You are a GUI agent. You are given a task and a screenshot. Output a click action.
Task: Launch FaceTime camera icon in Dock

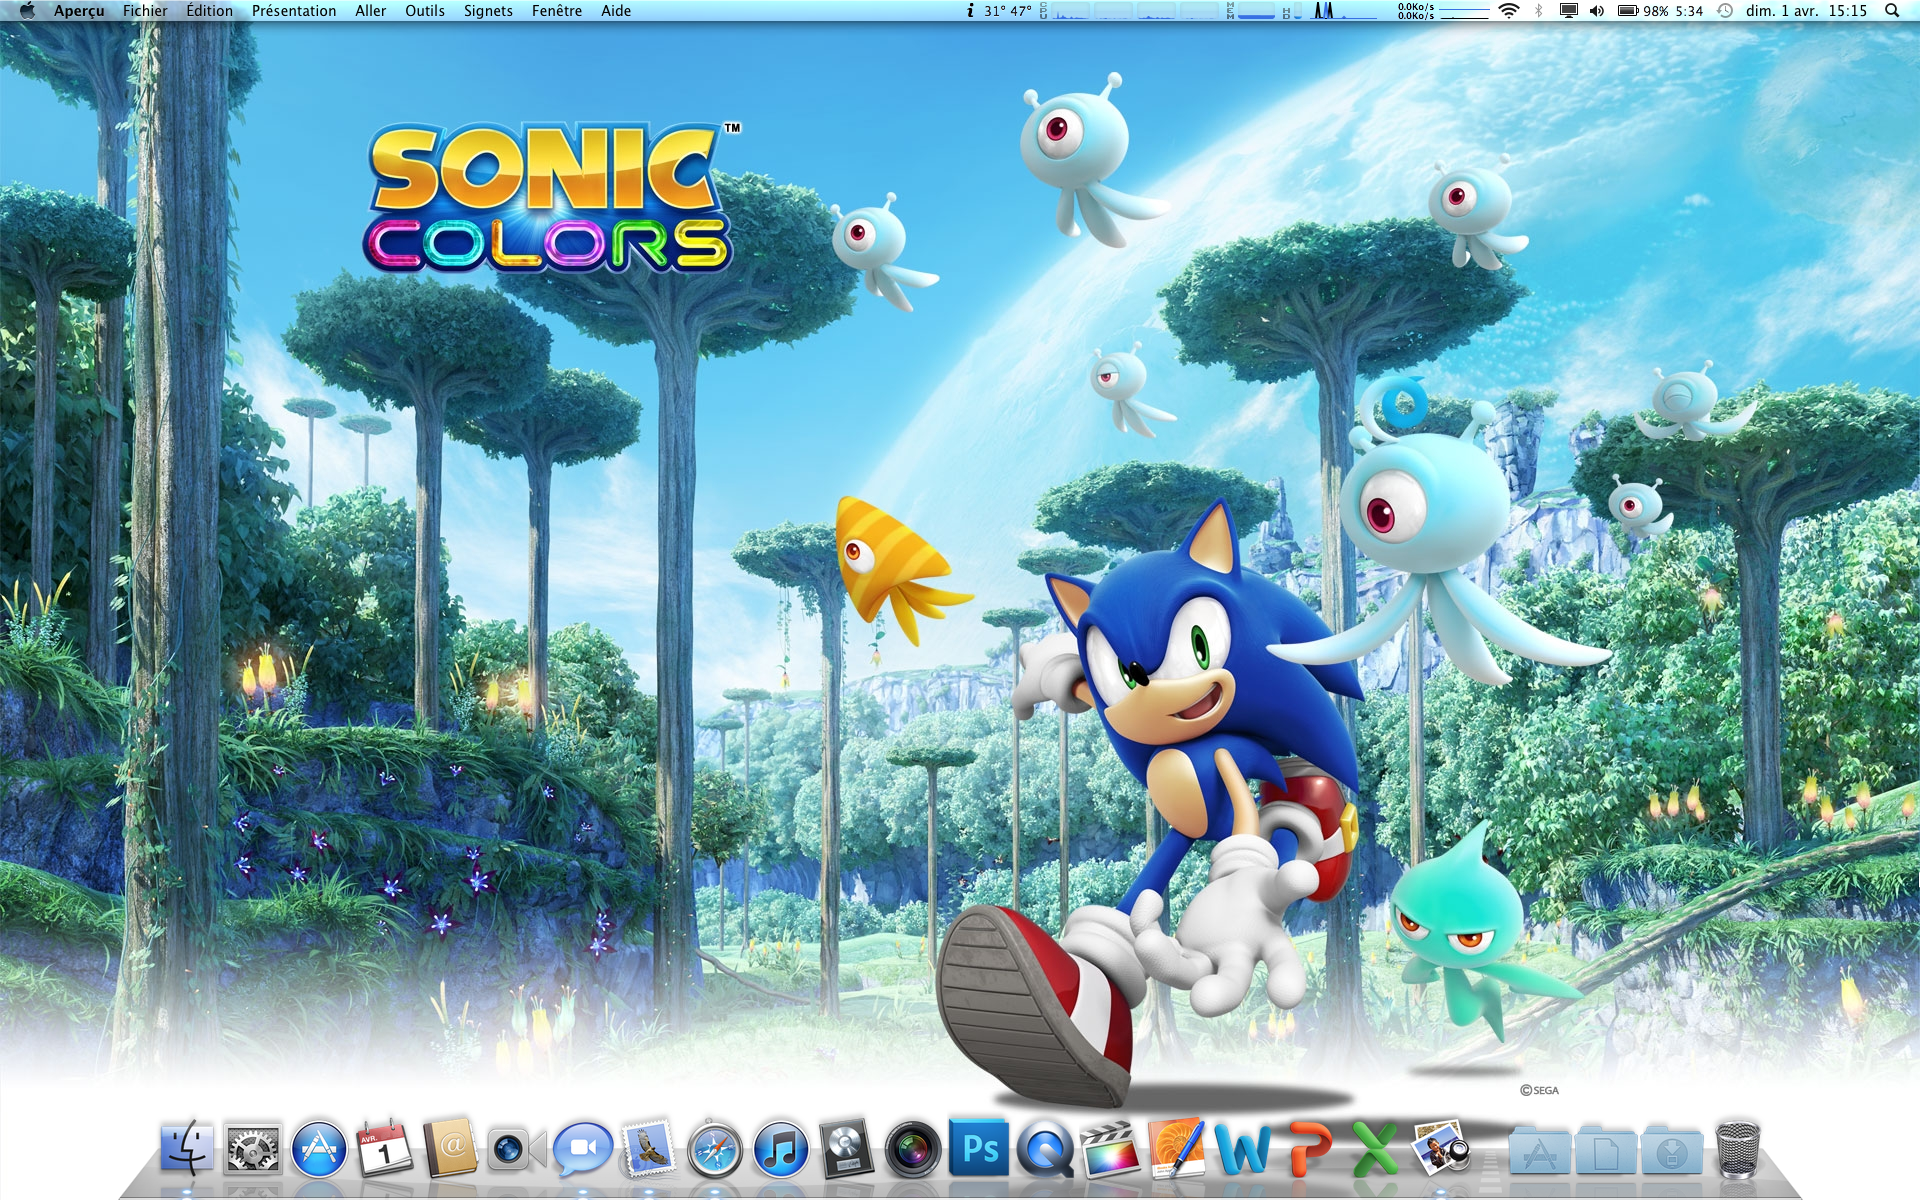(517, 1149)
